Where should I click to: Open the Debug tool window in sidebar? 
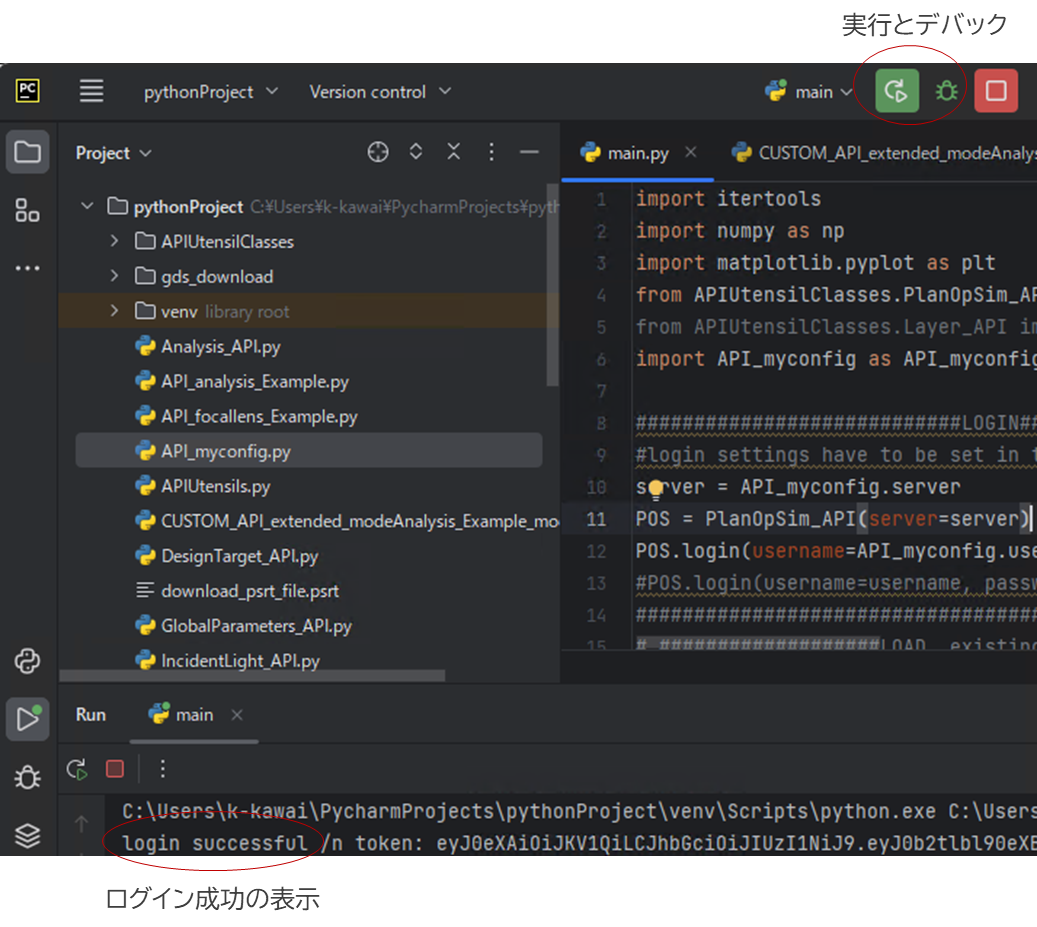(x=28, y=777)
